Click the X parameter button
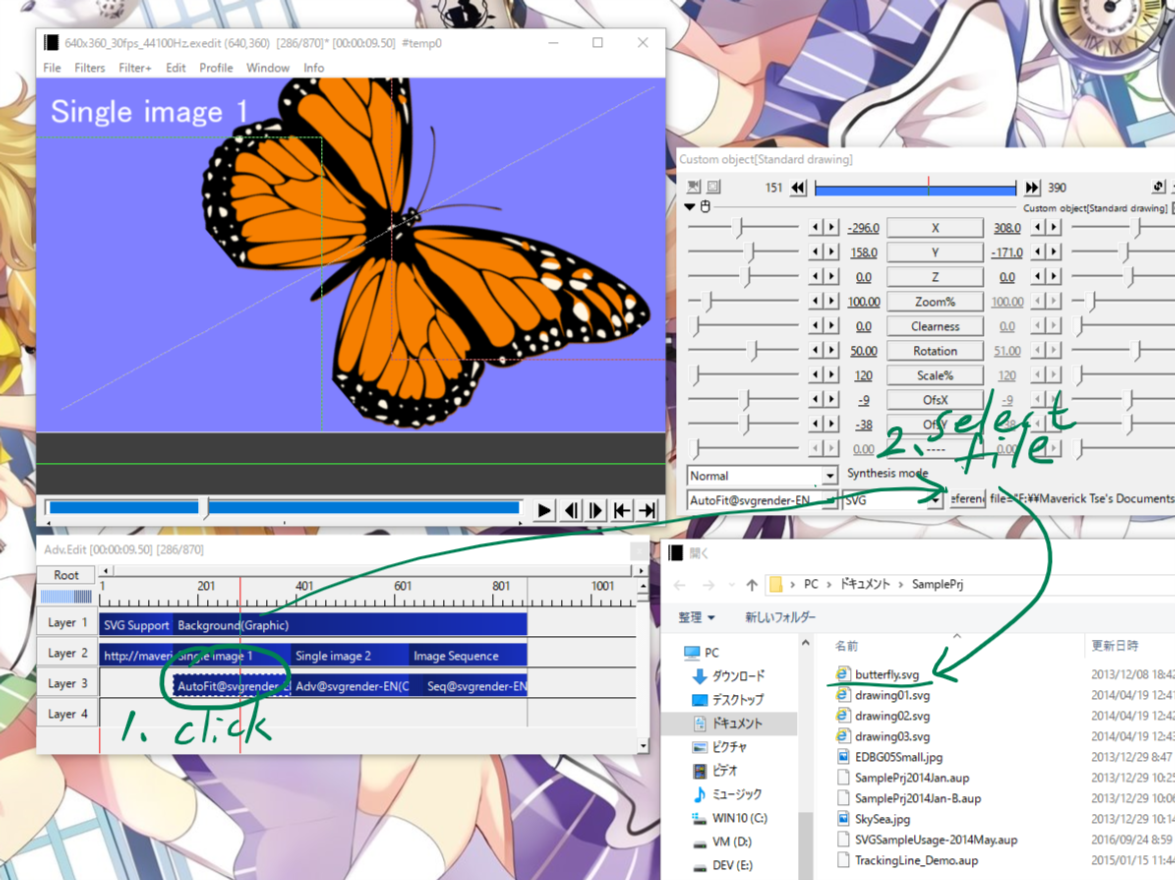The height and width of the screenshot is (880, 1175). 935,227
